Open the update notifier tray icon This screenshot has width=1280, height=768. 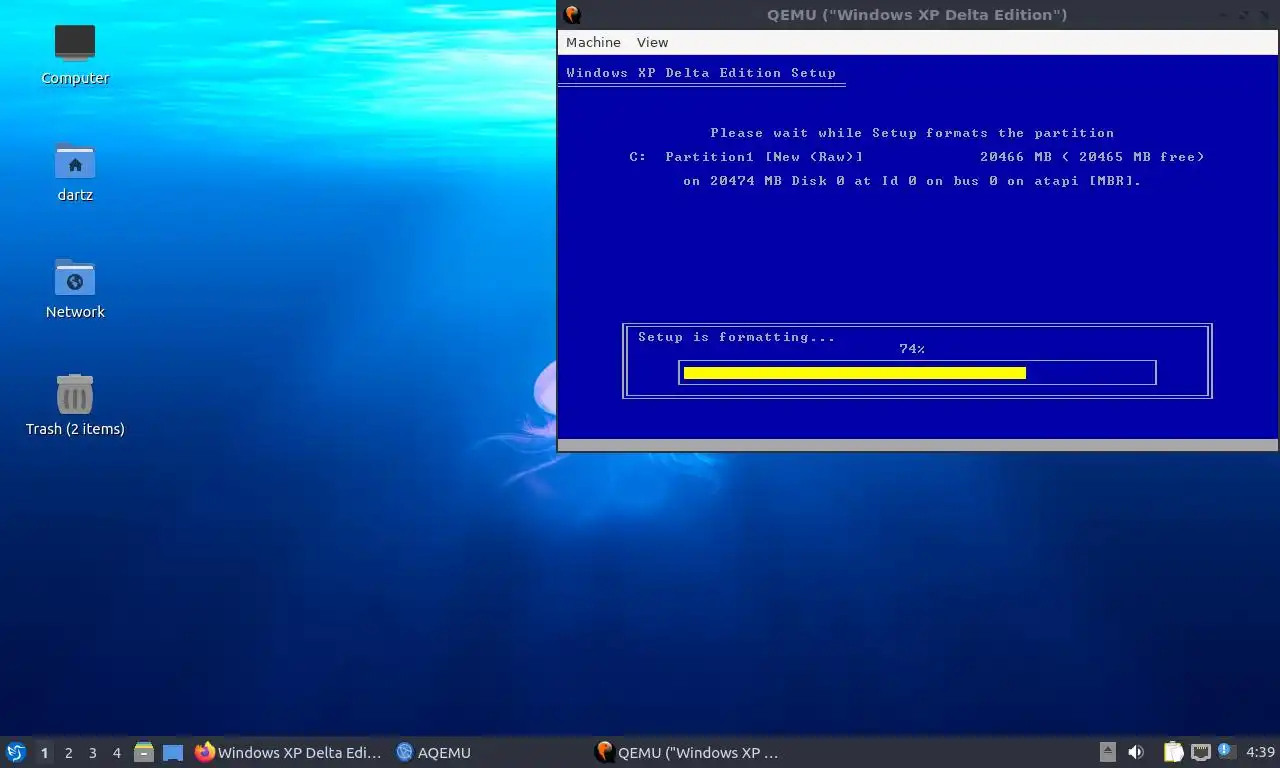[x=1226, y=750]
